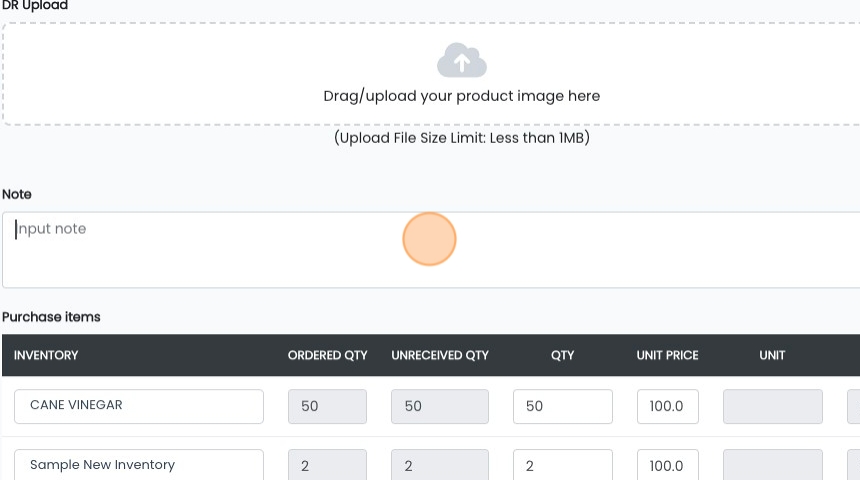
Task: Click the 'Drag/upload your product image here' text
Action: pyautogui.click(x=461, y=96)
